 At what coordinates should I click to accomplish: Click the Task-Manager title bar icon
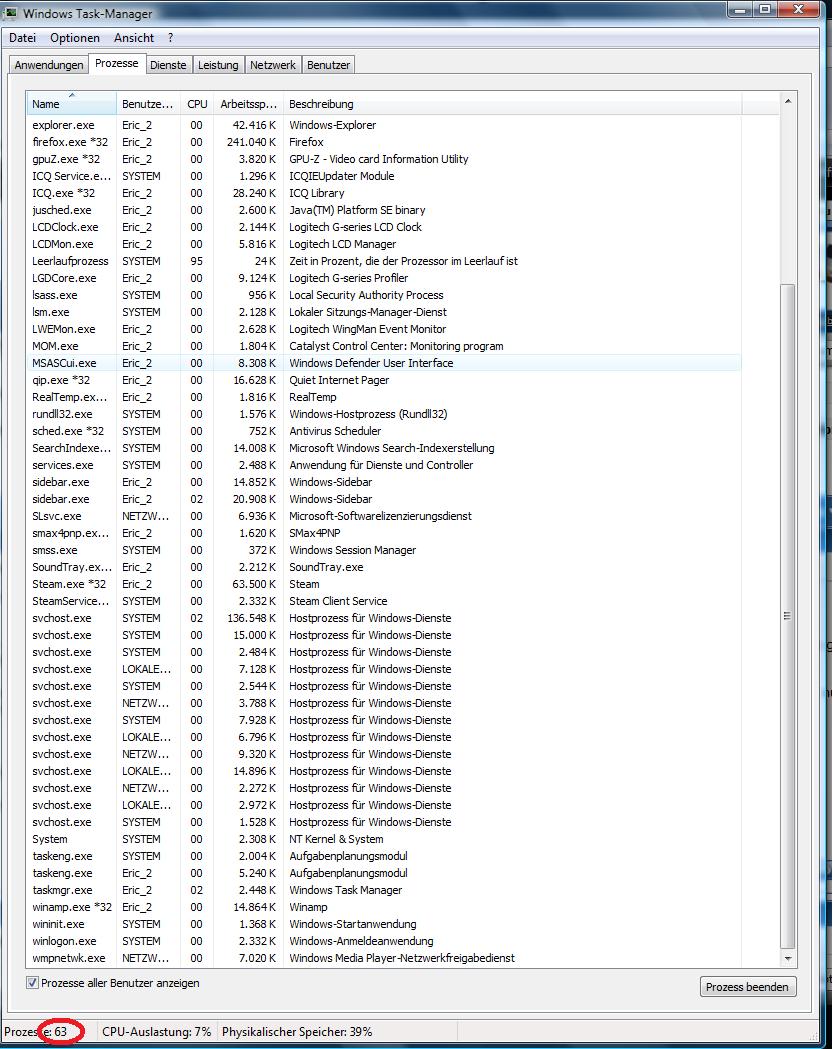point(11,12)
